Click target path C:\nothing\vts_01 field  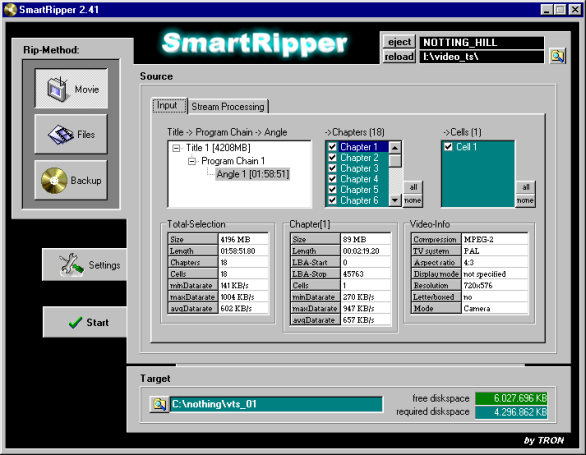tap(277, 404)
